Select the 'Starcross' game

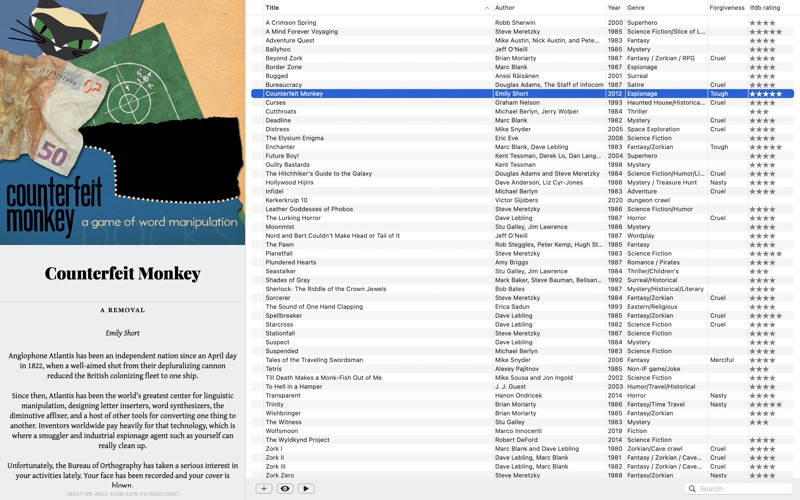tap(522, 324)
